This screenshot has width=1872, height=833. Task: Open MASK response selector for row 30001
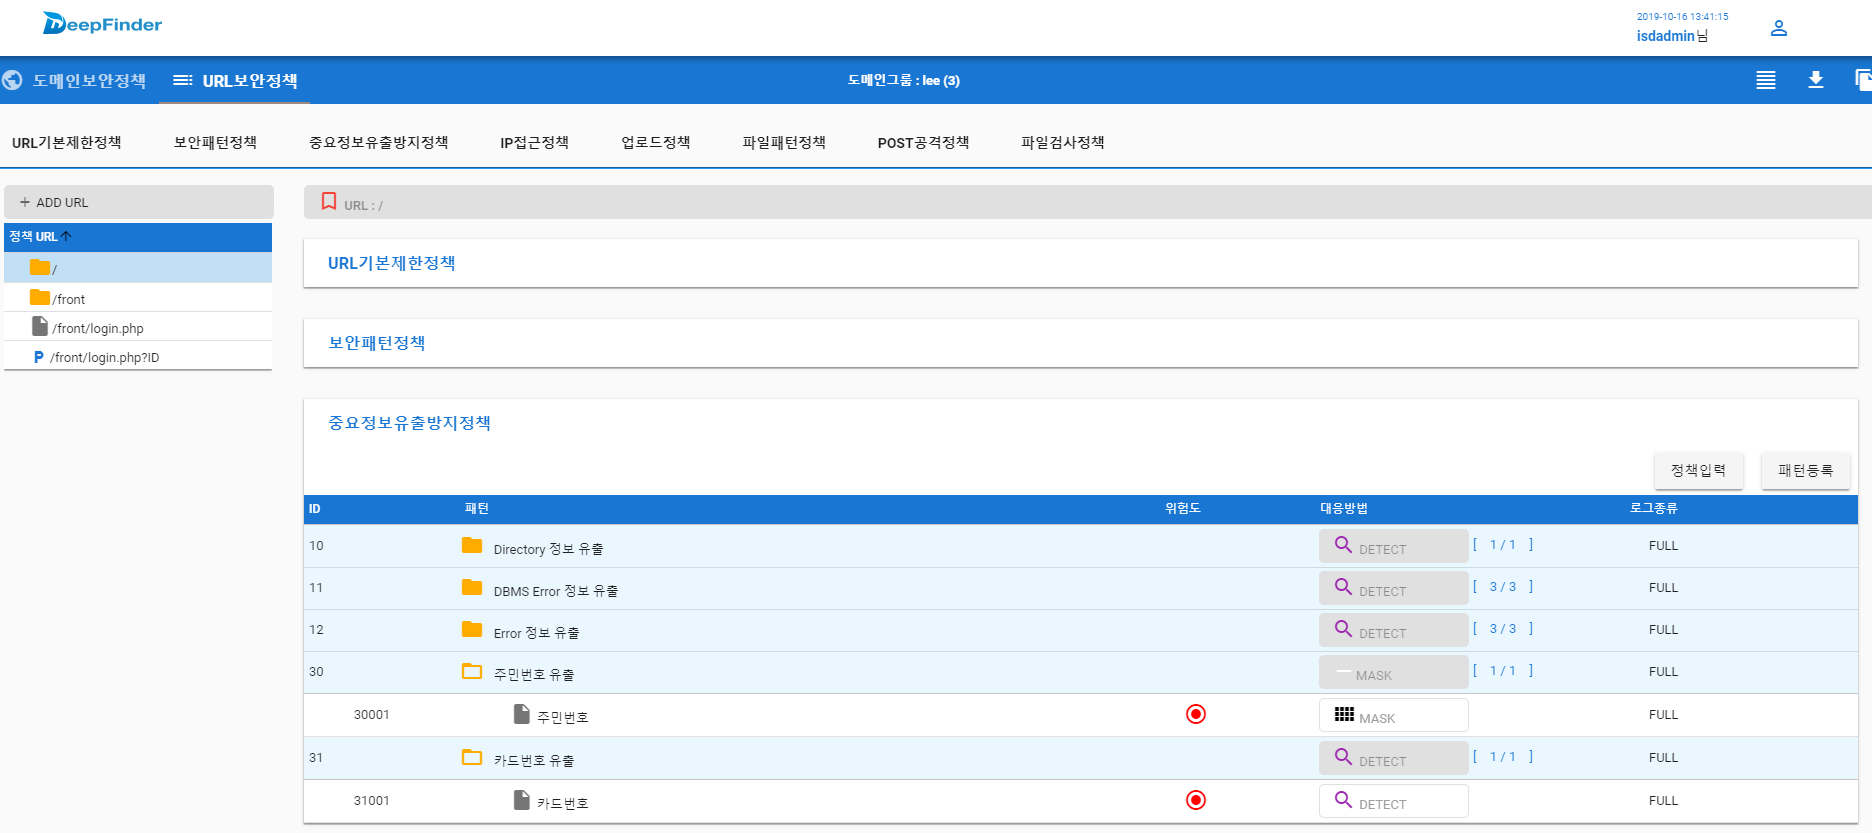[1394, 715]
